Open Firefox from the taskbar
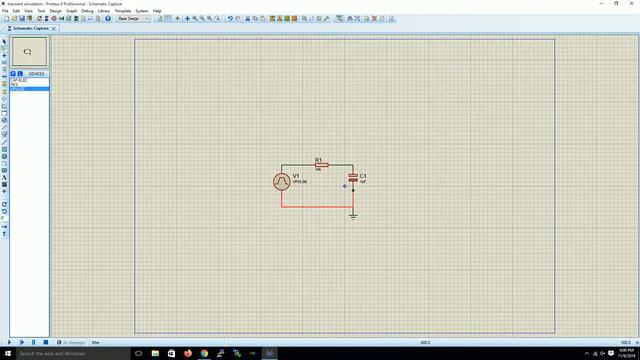This screenshot has height=360, width=640. coord(188,353)
